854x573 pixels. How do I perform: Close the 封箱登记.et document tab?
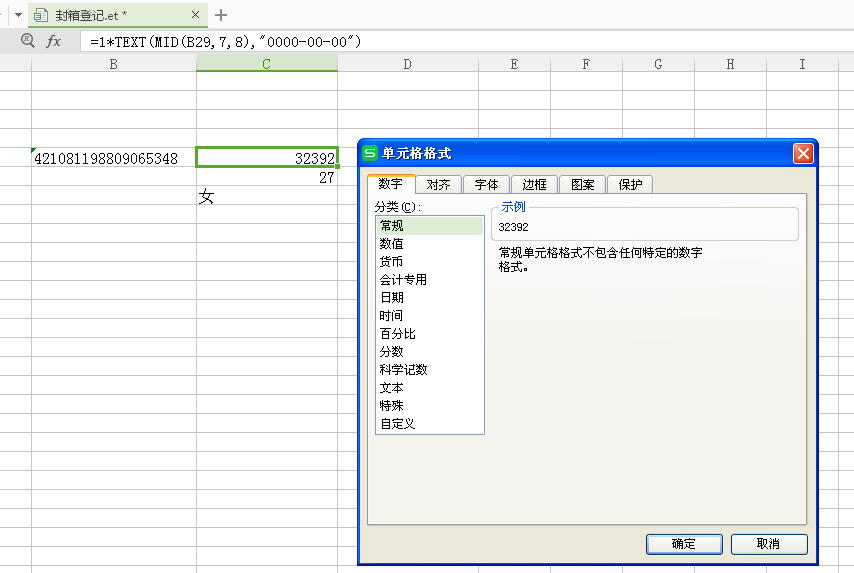pos(196,15)
